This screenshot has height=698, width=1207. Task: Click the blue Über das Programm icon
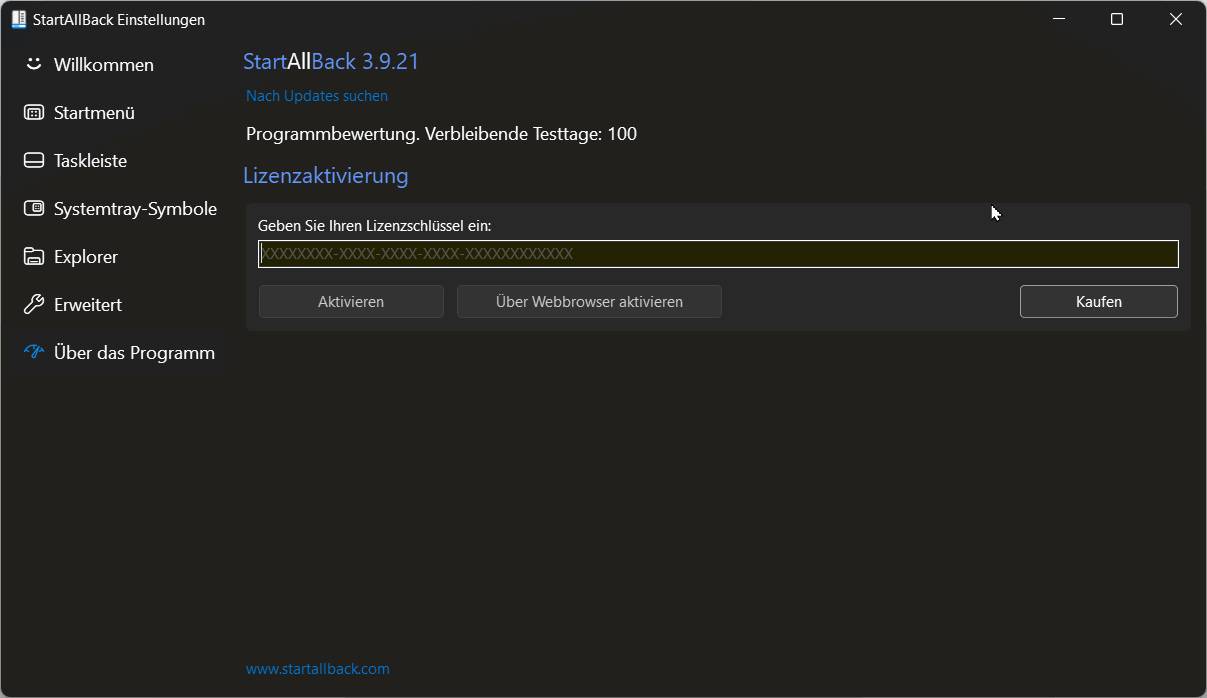(x=34, y=352)
